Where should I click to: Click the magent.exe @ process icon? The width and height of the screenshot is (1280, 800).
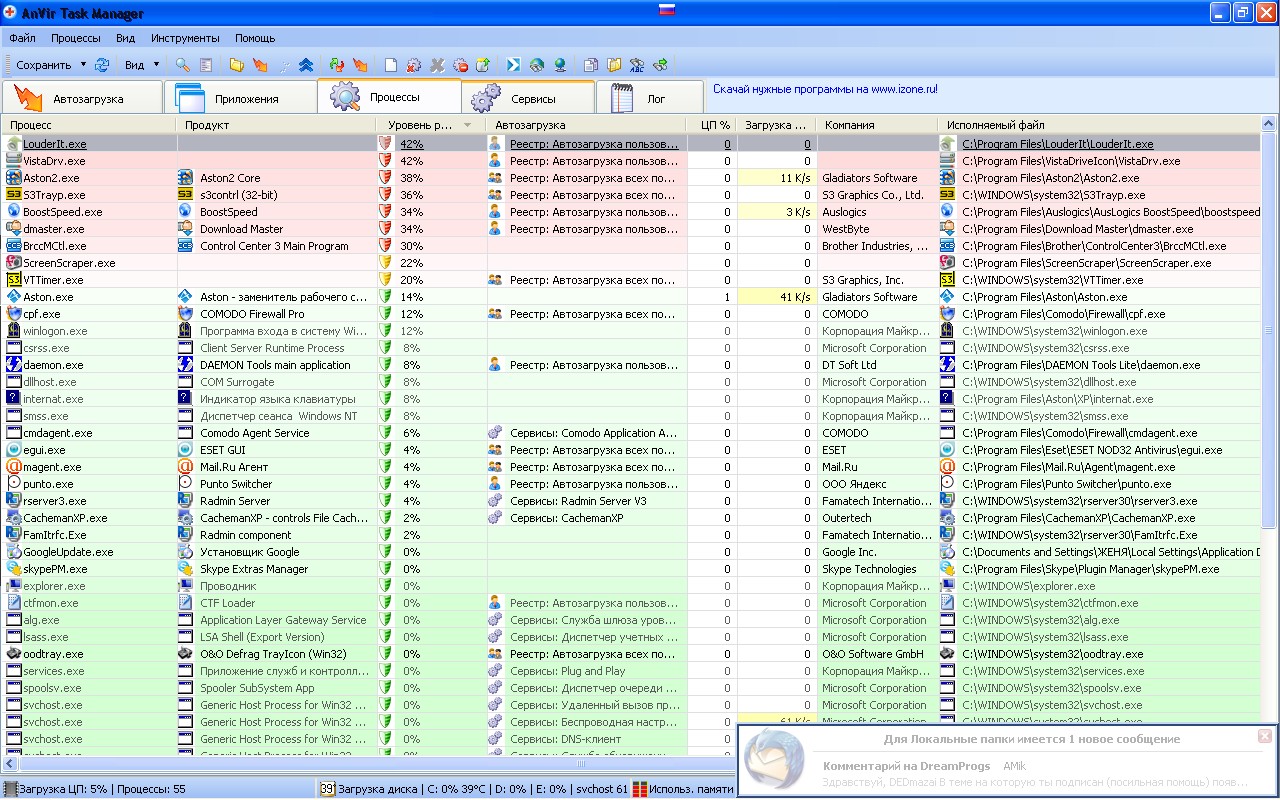pyautogui.click(x=14, y=467)
